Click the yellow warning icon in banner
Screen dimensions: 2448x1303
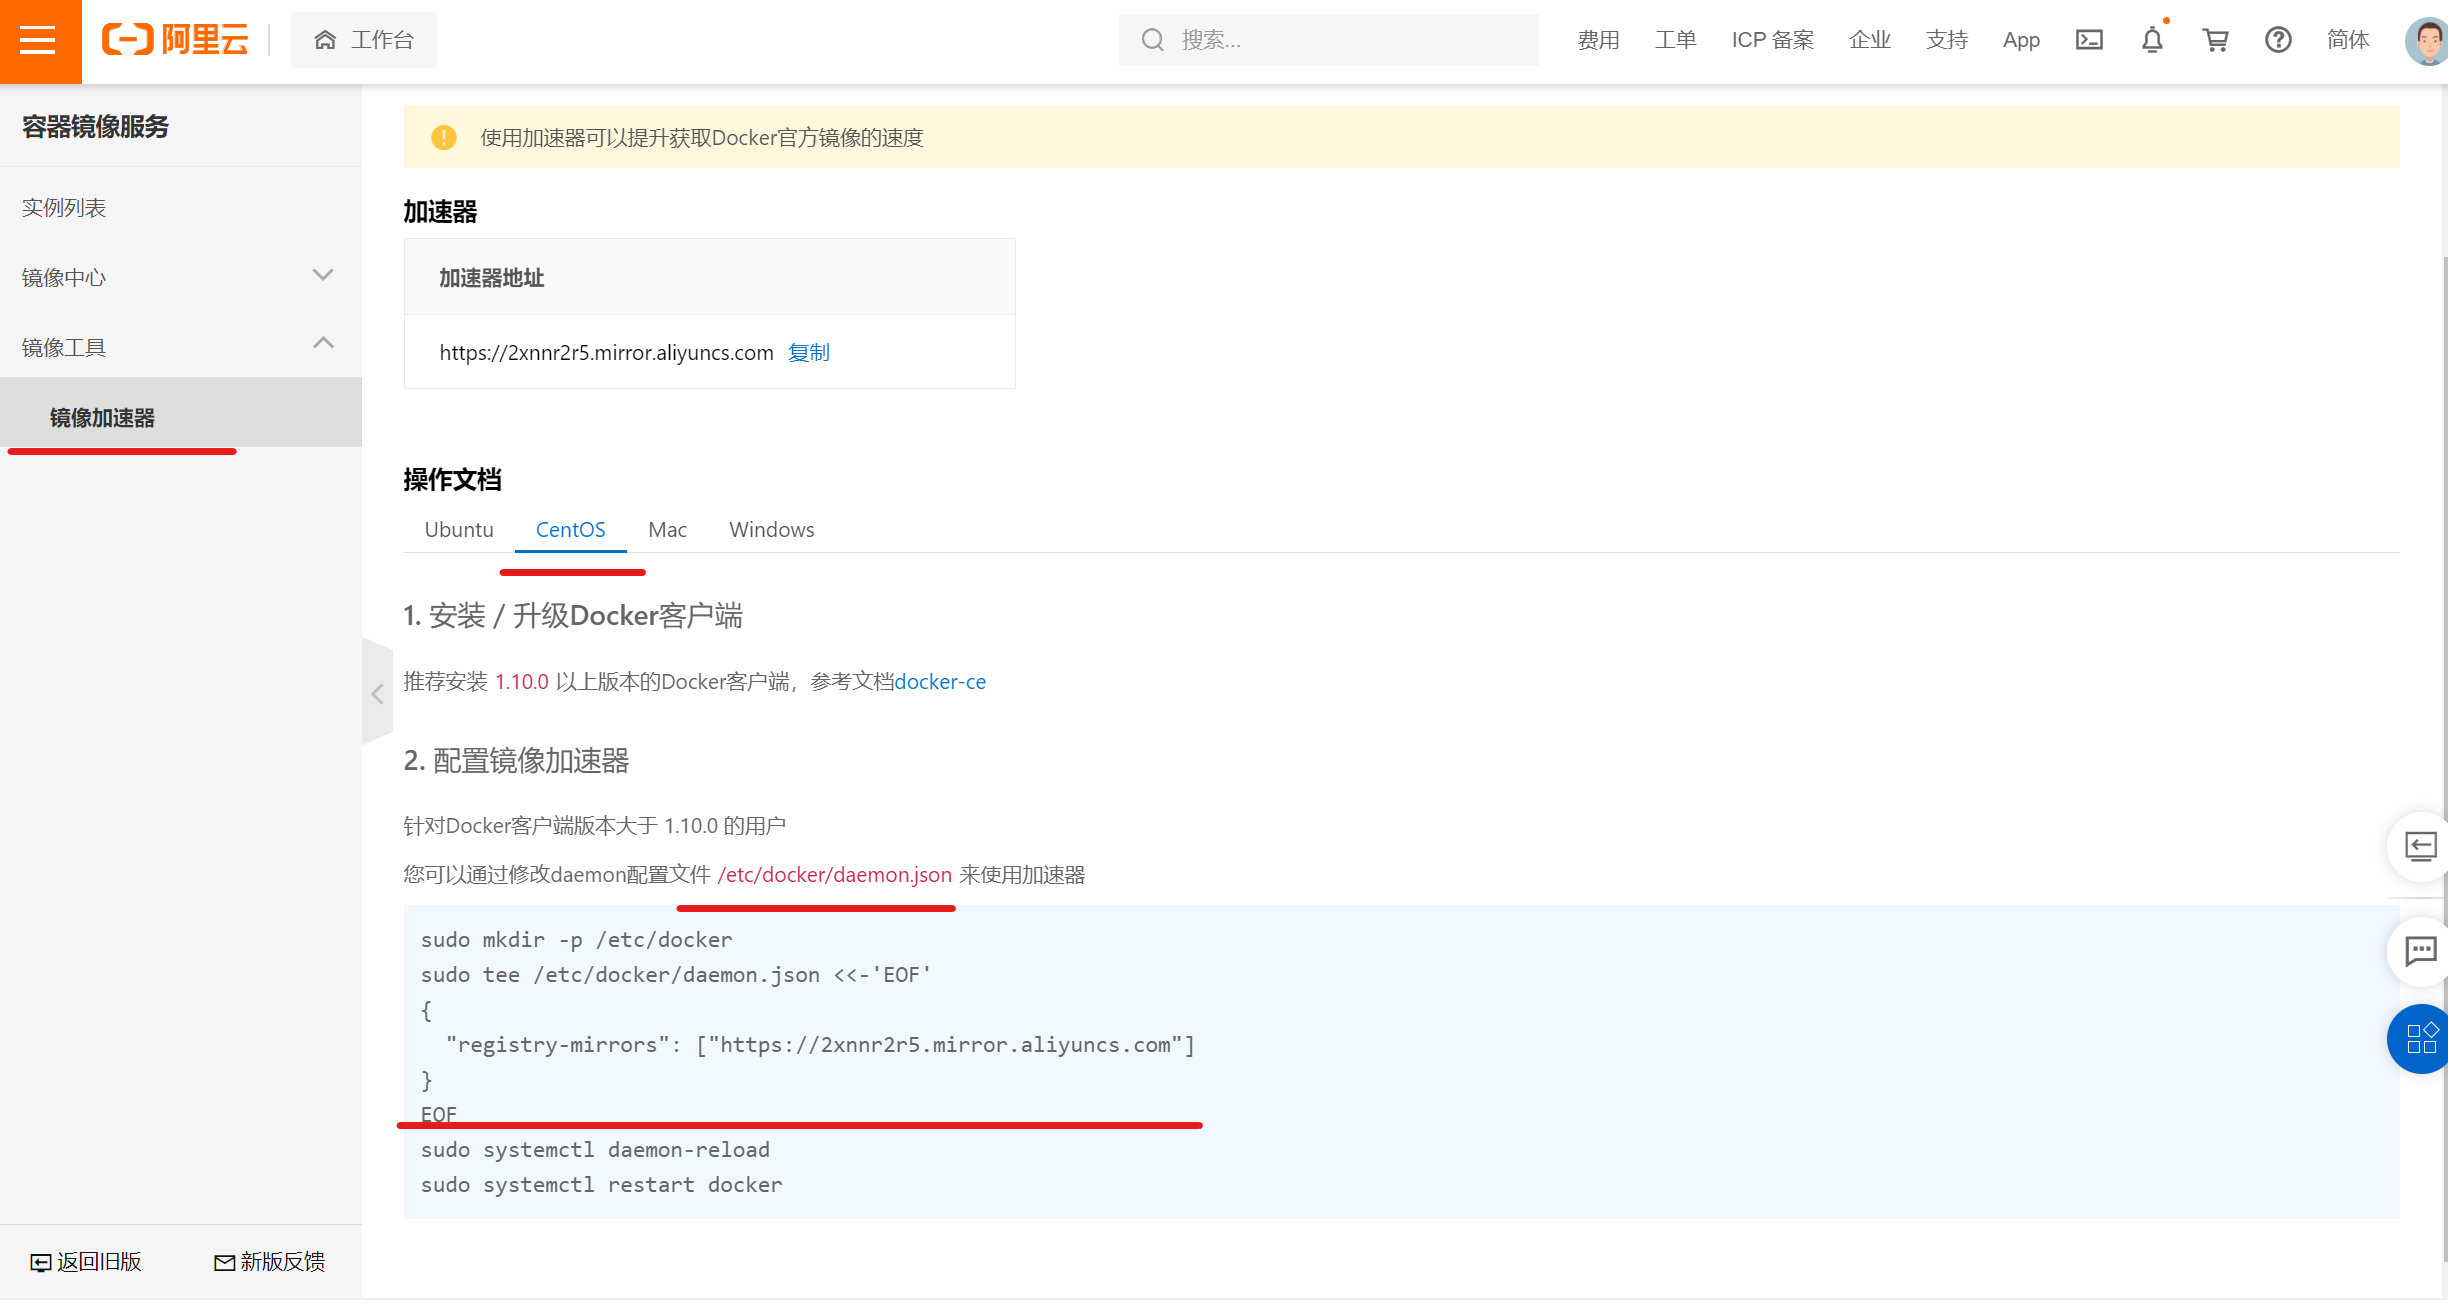(444, 137)
